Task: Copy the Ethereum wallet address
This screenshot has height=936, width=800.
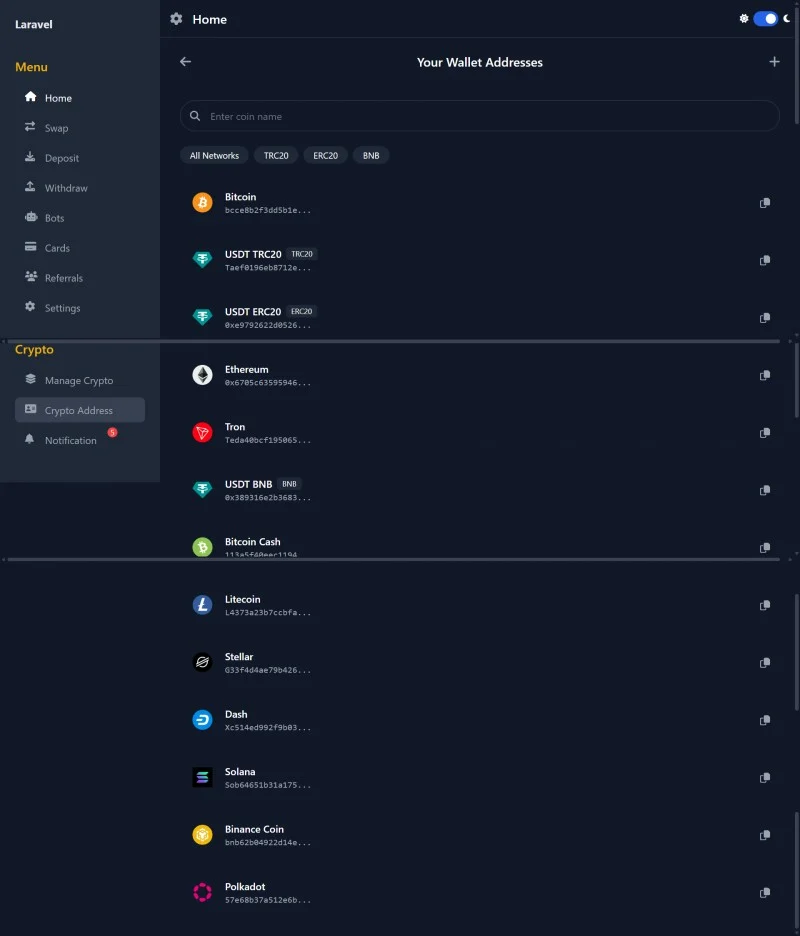Action: coord(764,375)
